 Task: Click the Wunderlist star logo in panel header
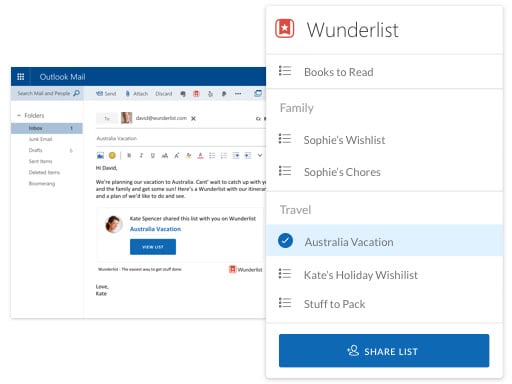(x=285, y=29)
